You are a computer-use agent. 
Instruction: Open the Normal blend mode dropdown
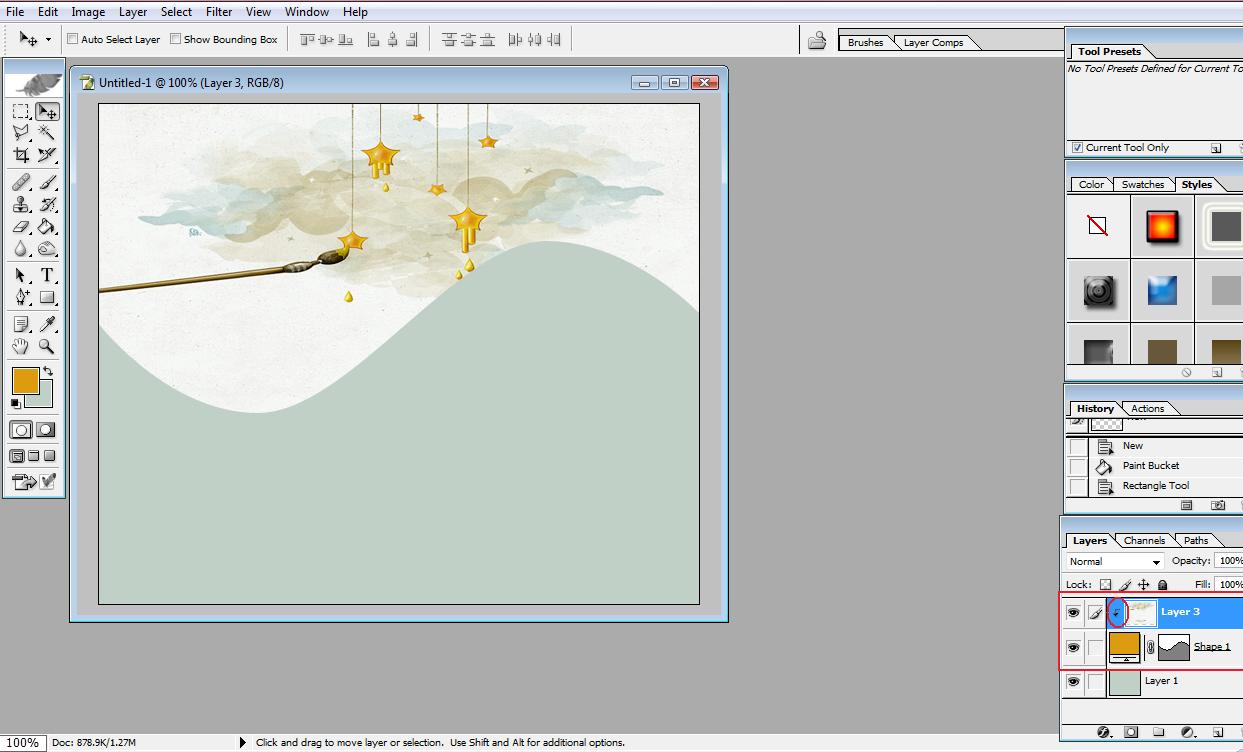(x=1115, y=562)
